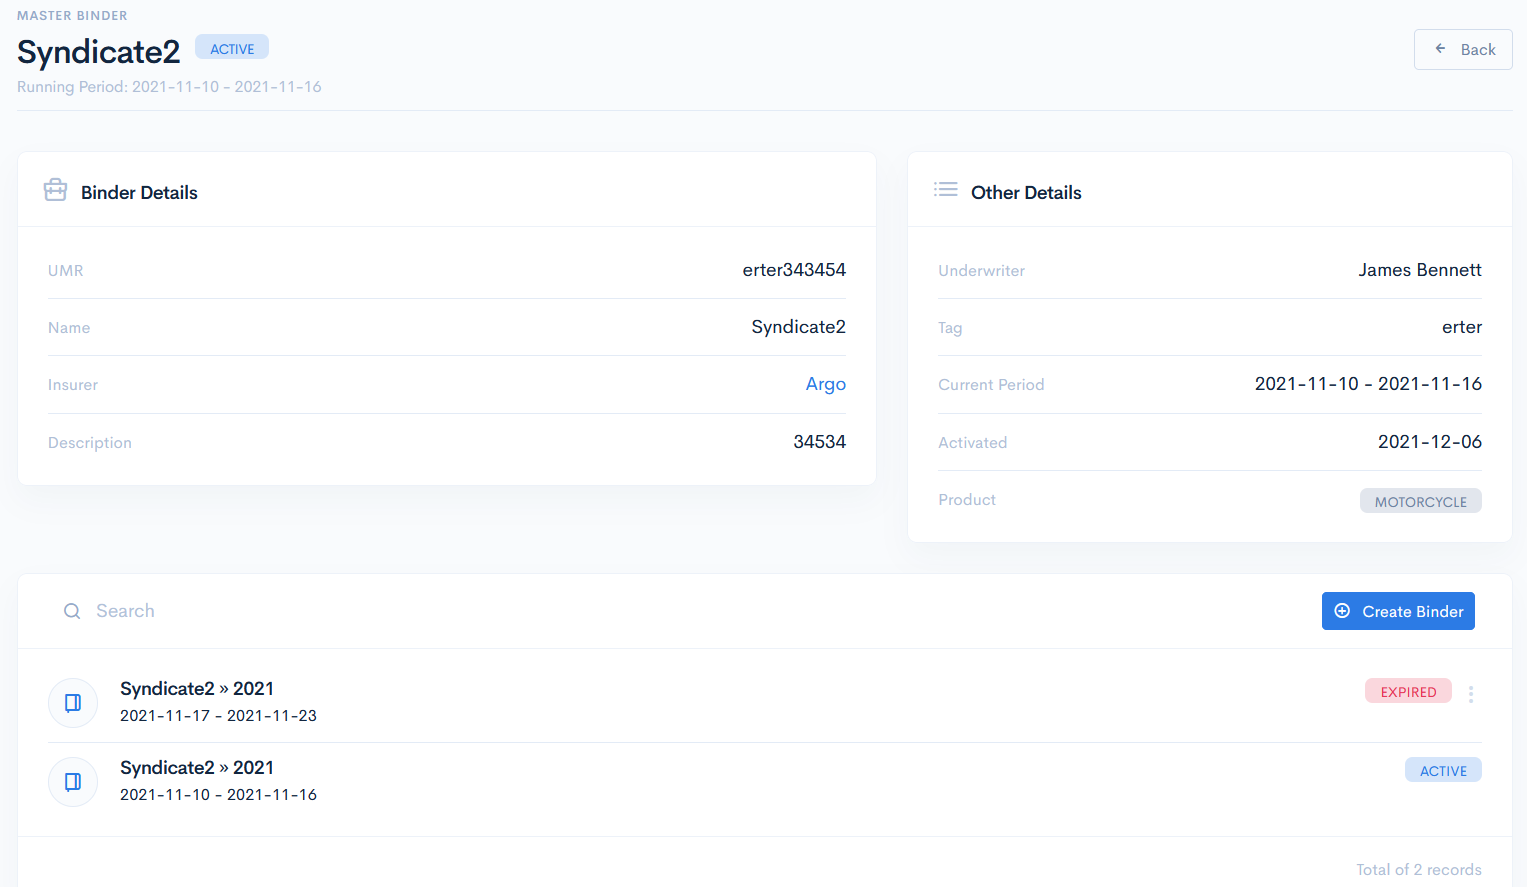Click the book icon of the expired binder

pos(73,703)
